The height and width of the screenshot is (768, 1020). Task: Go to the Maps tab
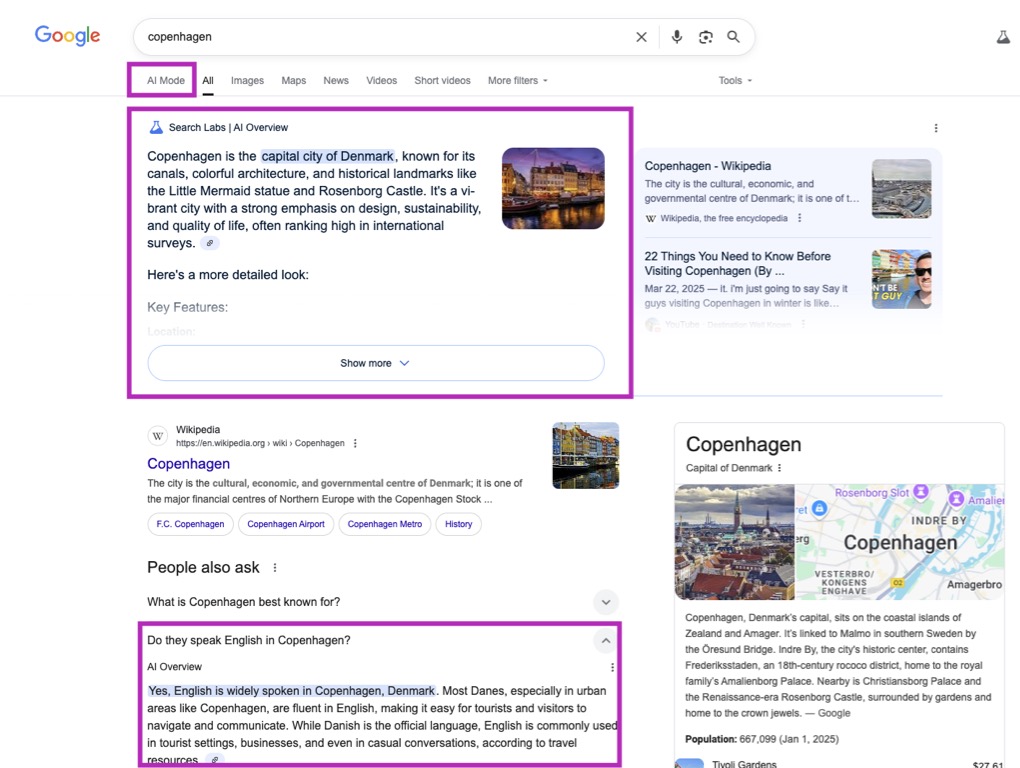293,81
